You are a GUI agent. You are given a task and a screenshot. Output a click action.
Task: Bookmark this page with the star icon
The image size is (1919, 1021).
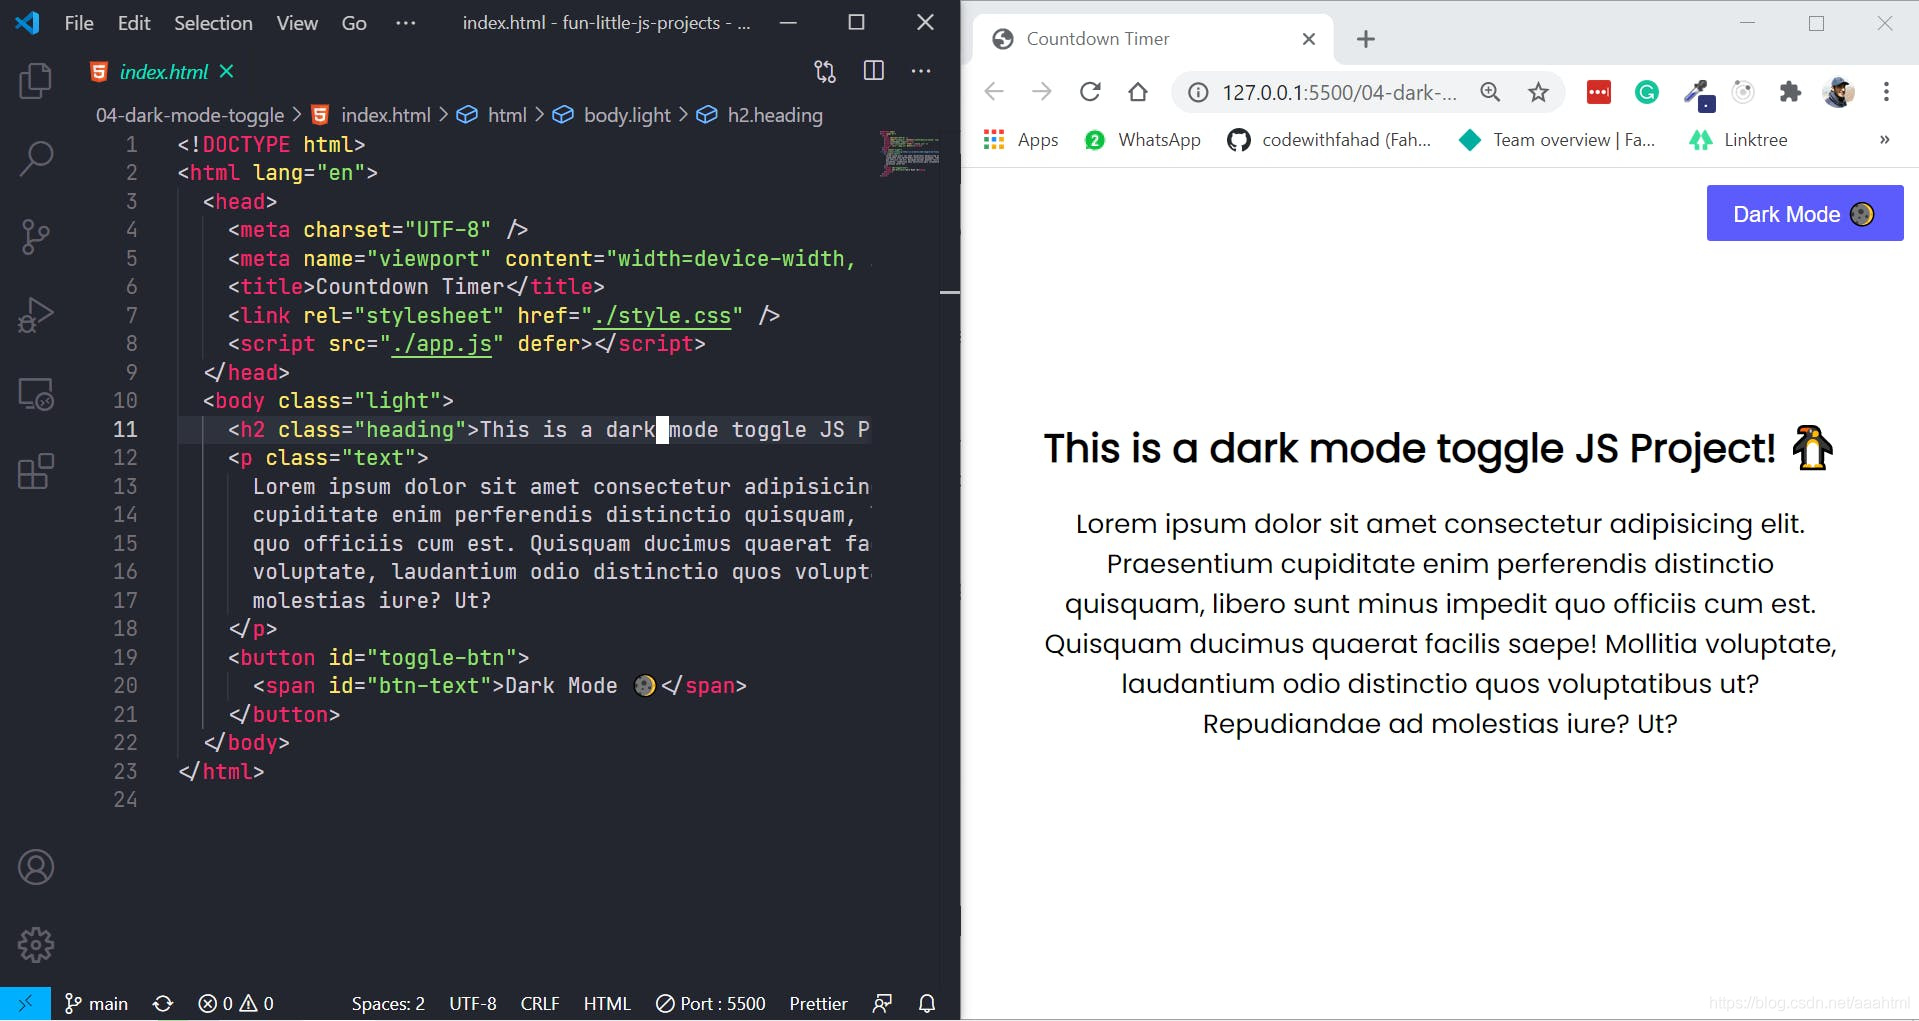[x=1538, y=93]
